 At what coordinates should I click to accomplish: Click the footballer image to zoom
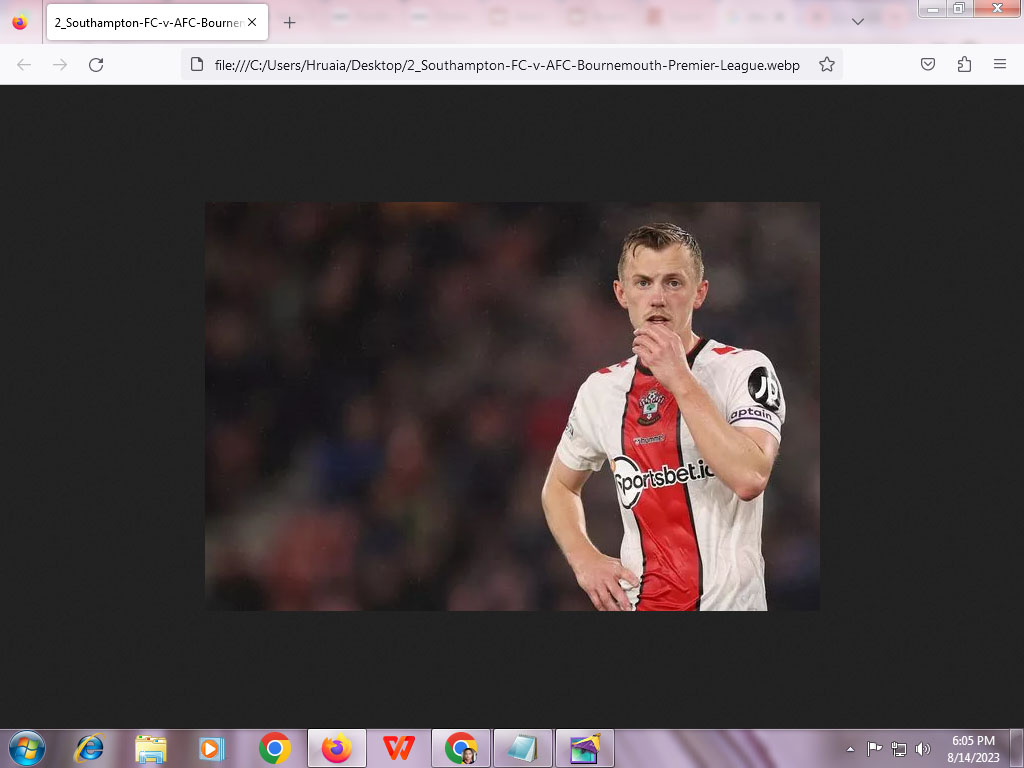tap(512, 406)
